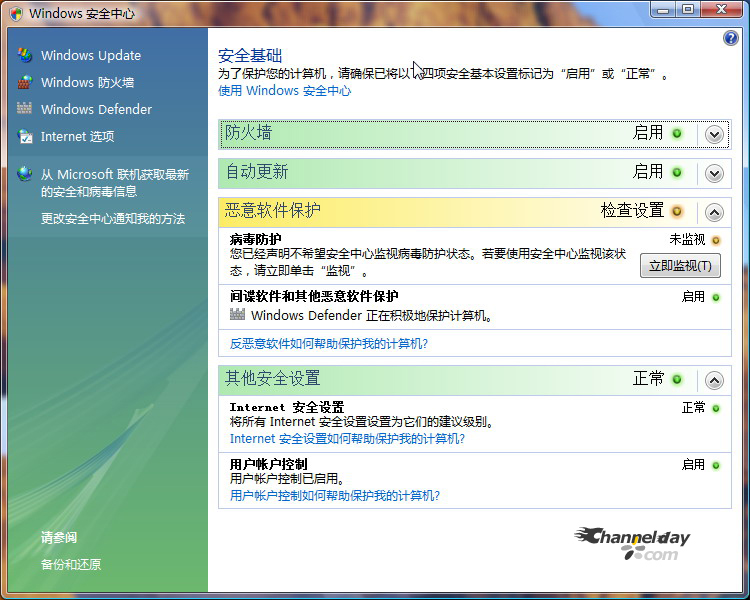Click the Windows Security Center shield title icon

click(x=16, y=13)
